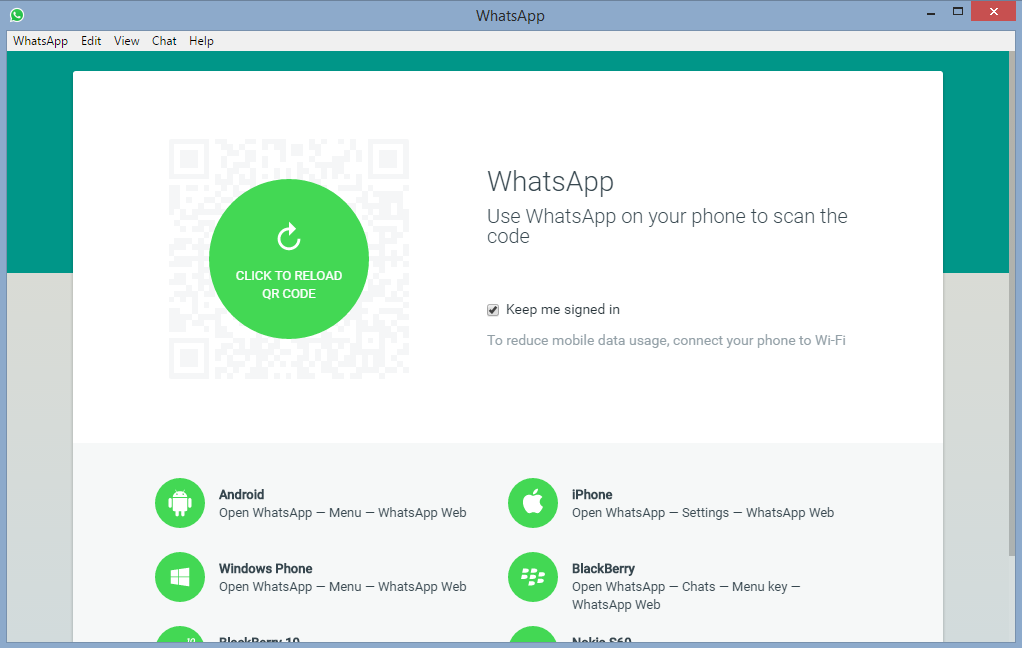Click the Wi-Fi data usage hint text
Viewport: 1022px width, 648px height.
(666, 340)
